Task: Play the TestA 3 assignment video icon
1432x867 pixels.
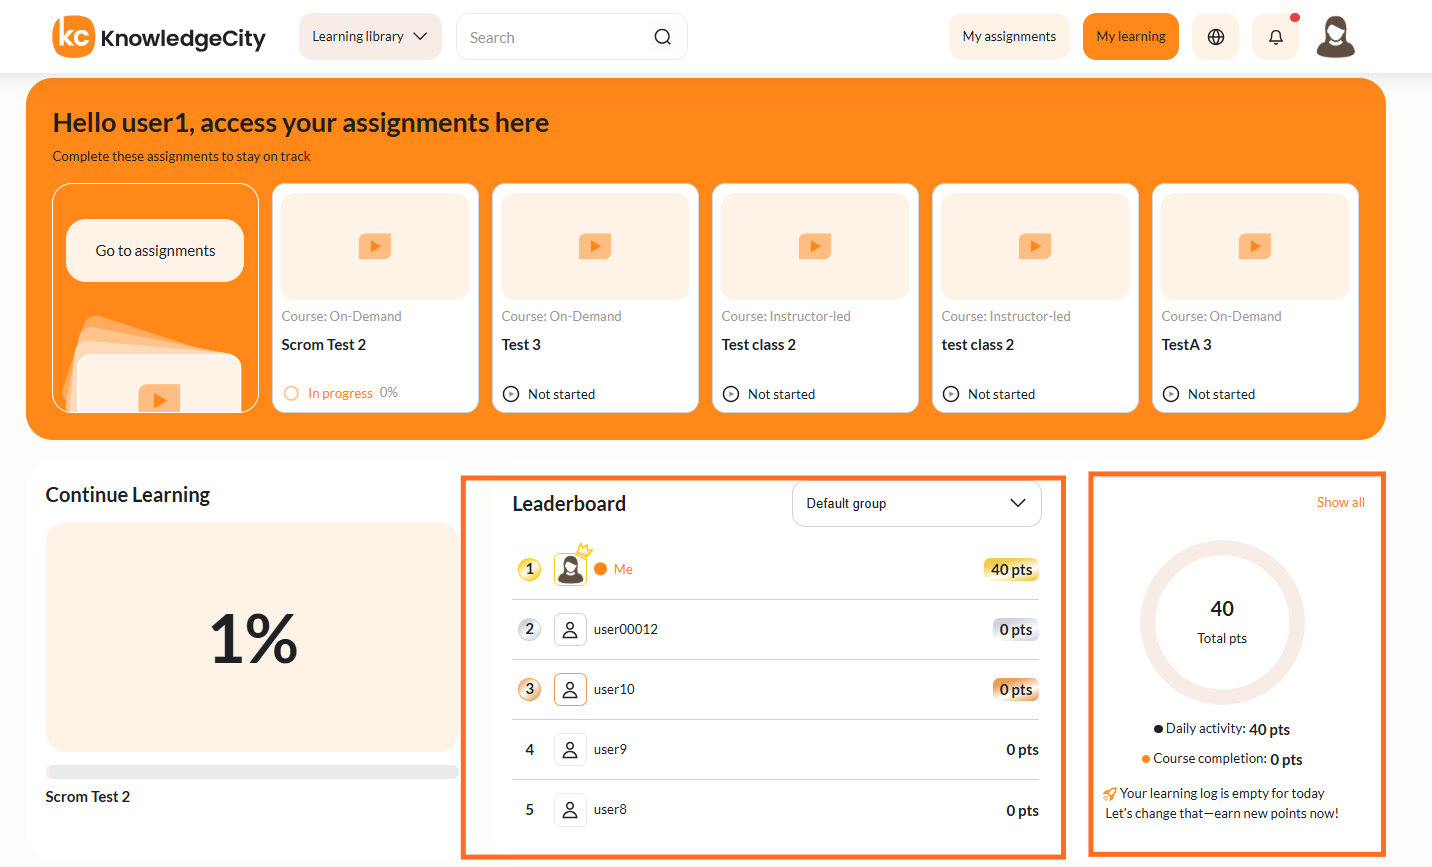Action: point(1255,246)
